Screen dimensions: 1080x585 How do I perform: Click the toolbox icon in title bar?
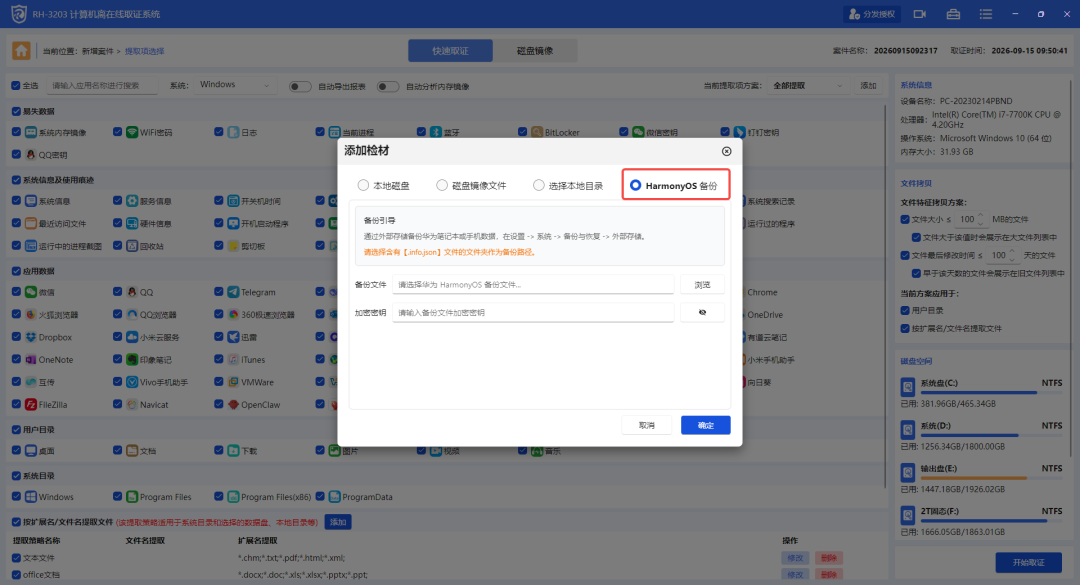coord(953,14)
